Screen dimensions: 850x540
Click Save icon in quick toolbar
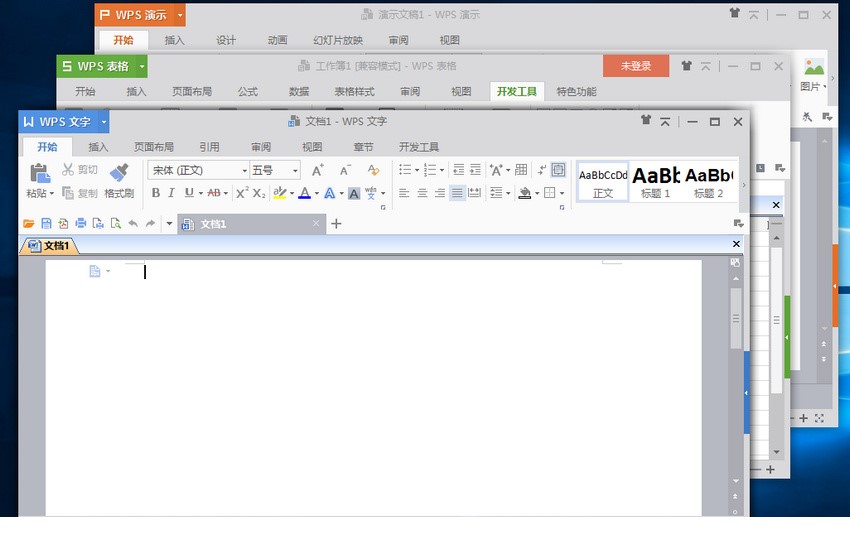pyautogui.click(x=46, y=223)
